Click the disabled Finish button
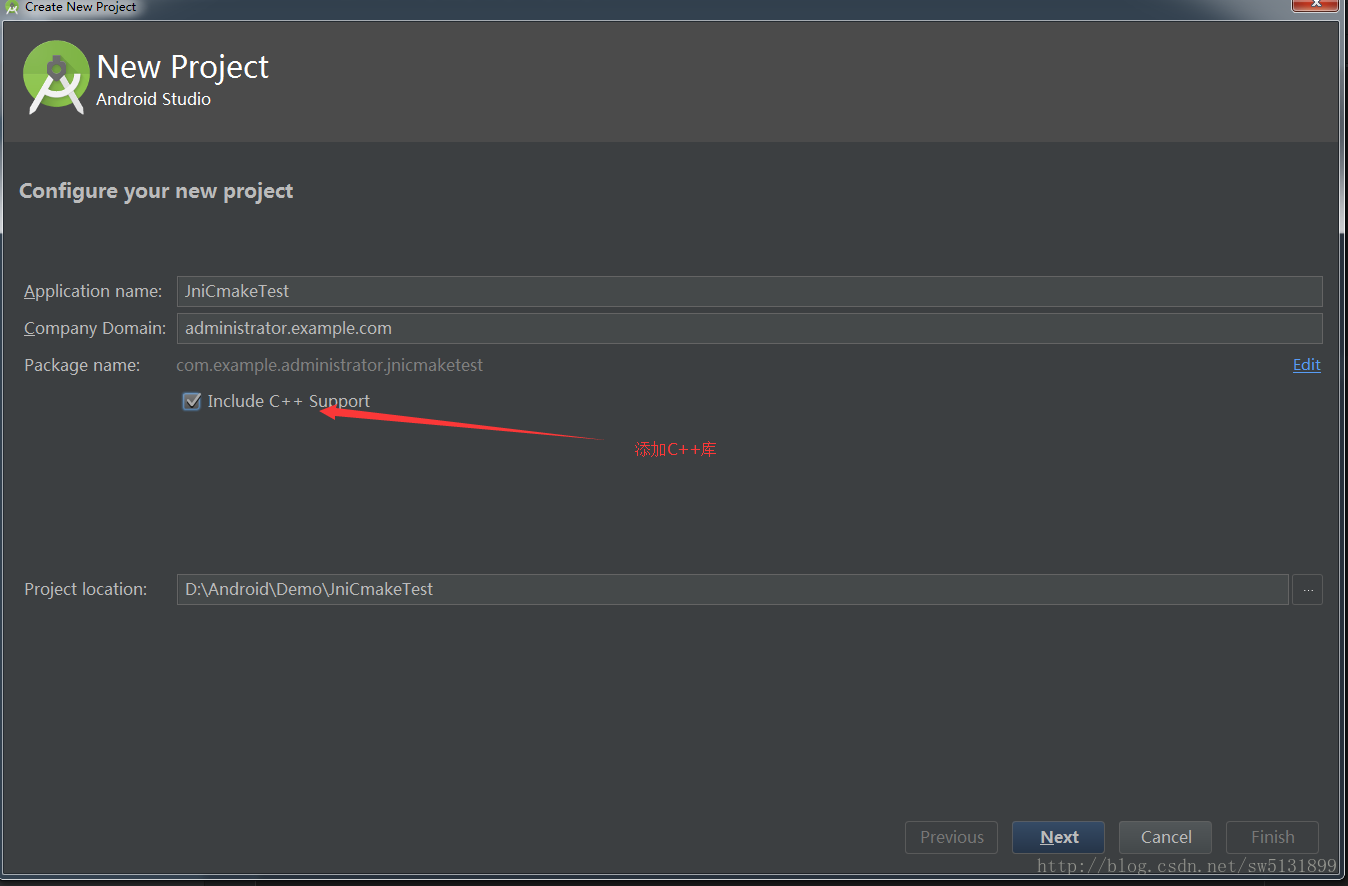 (1272, 837)
